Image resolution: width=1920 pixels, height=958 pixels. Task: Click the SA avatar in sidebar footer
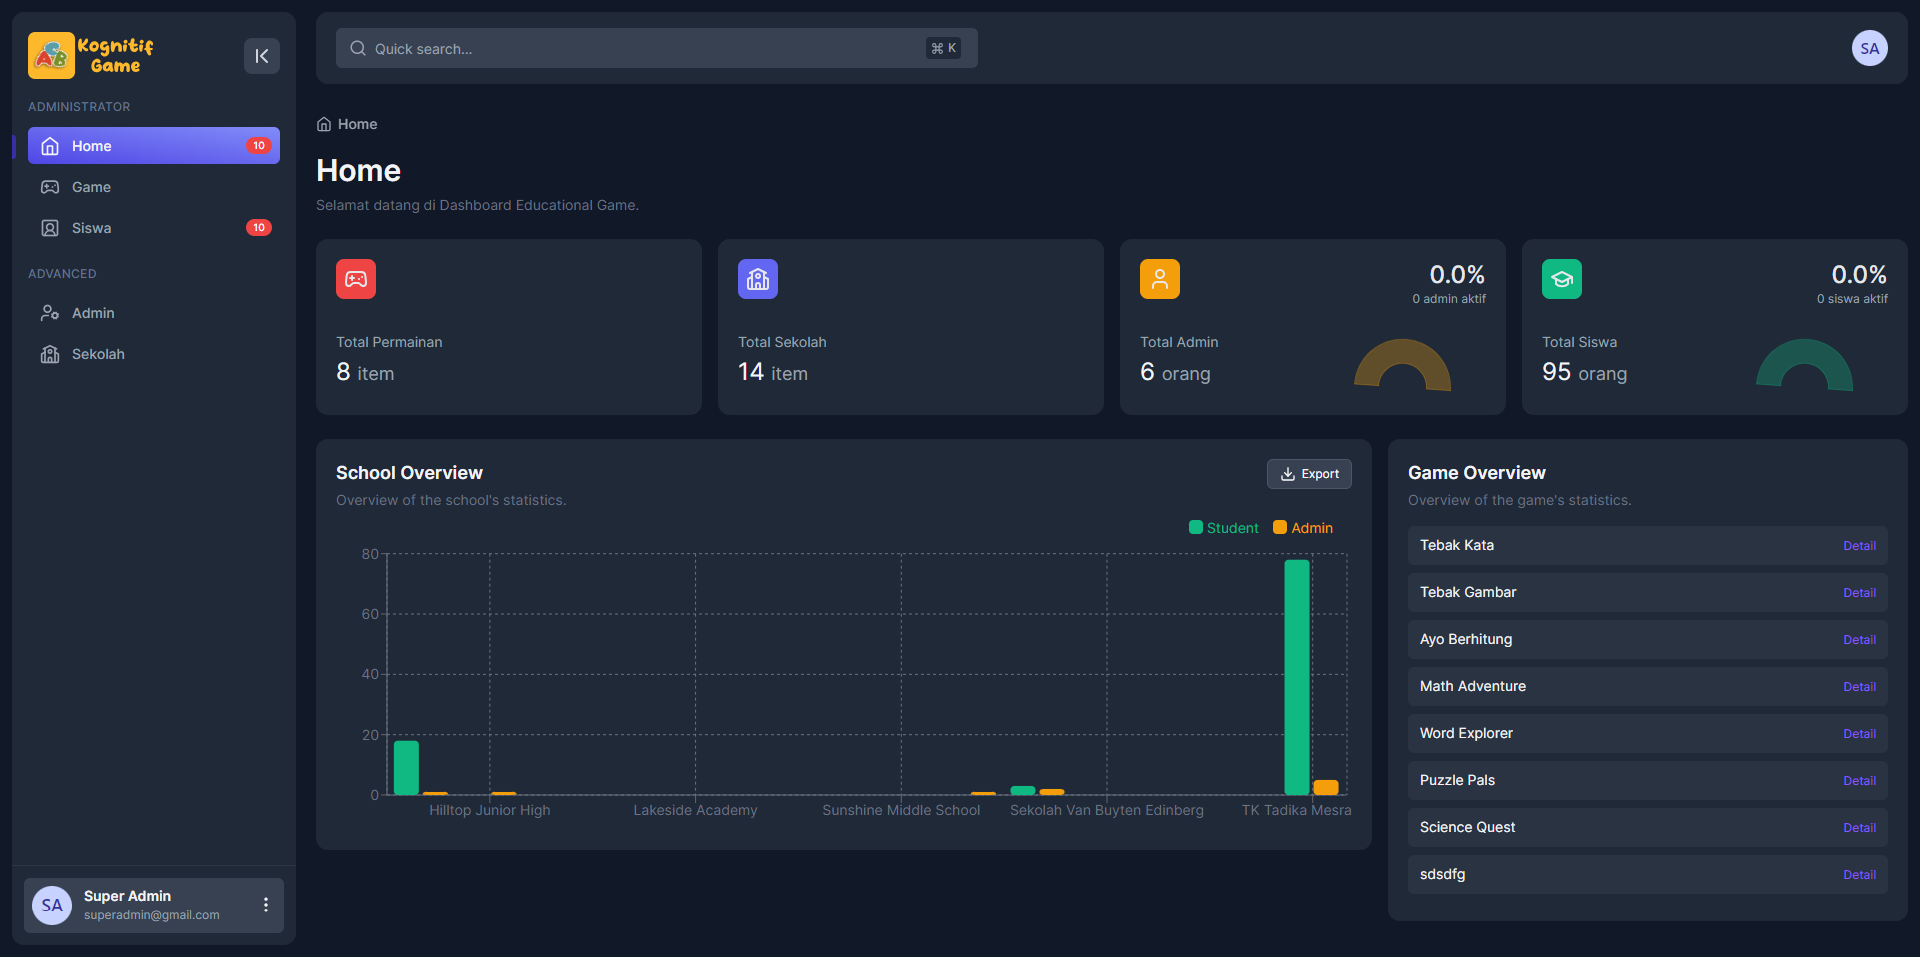(52, 905)
